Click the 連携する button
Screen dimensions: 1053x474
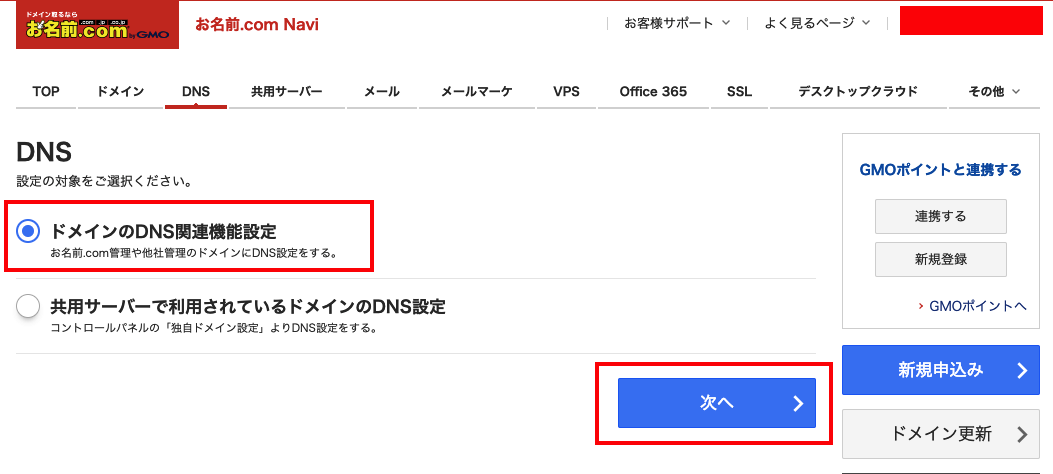[x=940, y=216]
